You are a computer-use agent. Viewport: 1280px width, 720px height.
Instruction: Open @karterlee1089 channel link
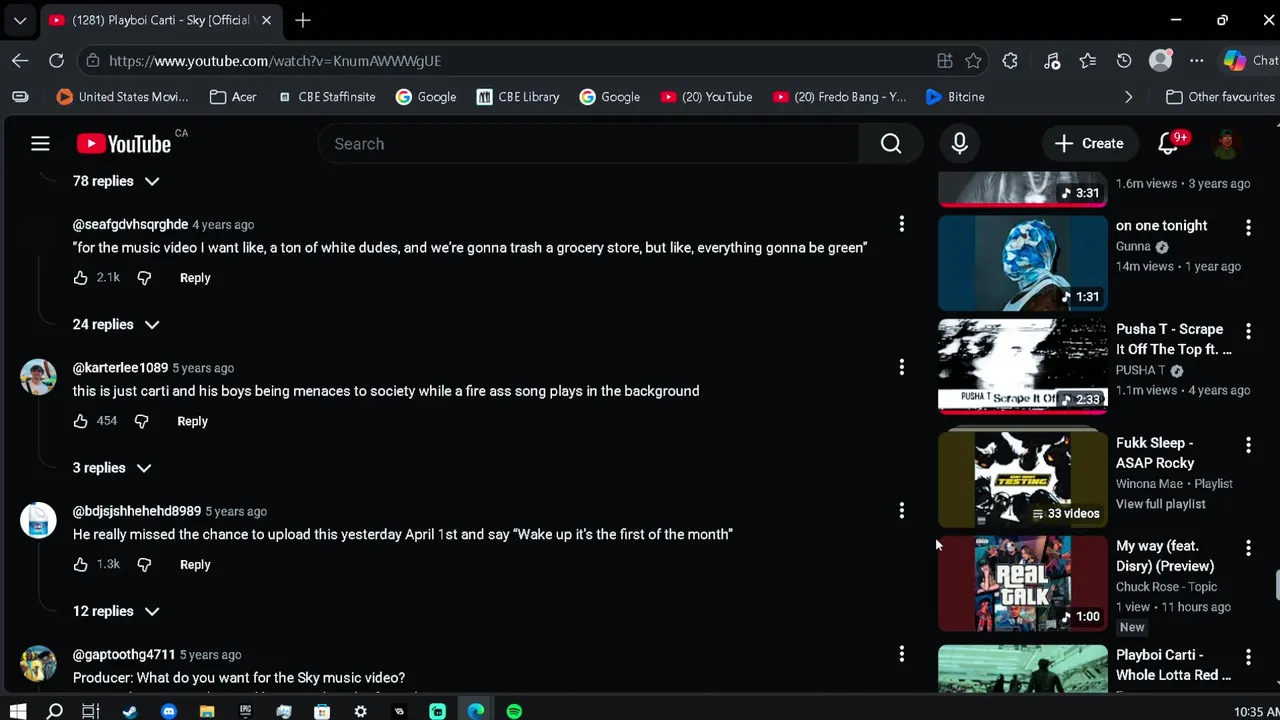click(x=120, y=368)
